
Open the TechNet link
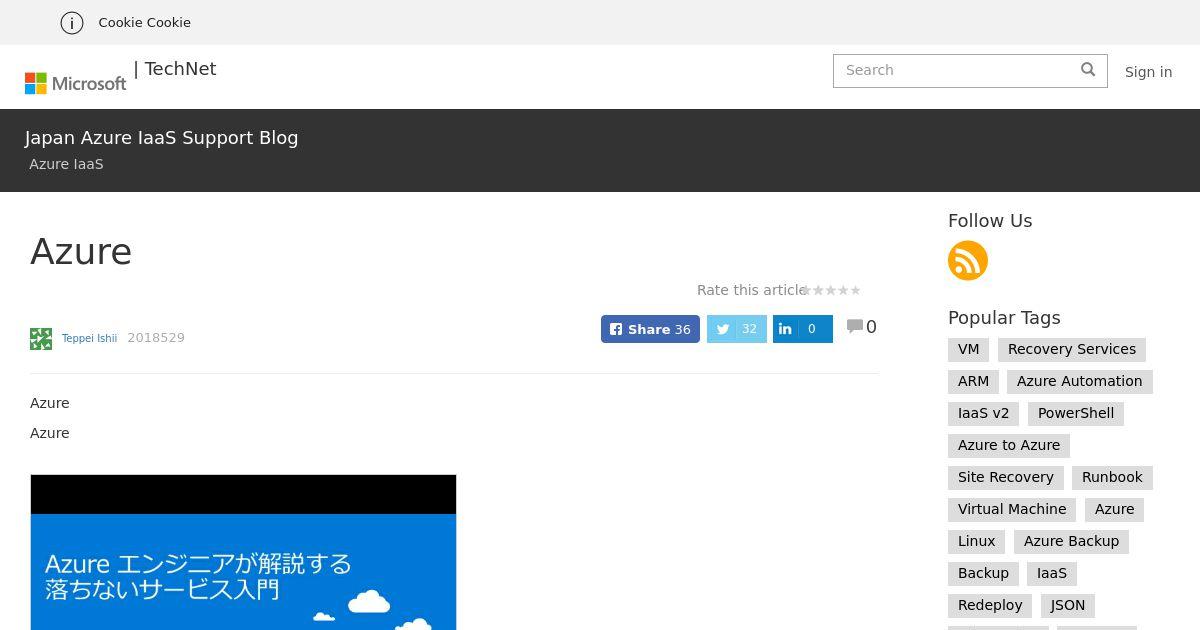[x=180, y=69]
